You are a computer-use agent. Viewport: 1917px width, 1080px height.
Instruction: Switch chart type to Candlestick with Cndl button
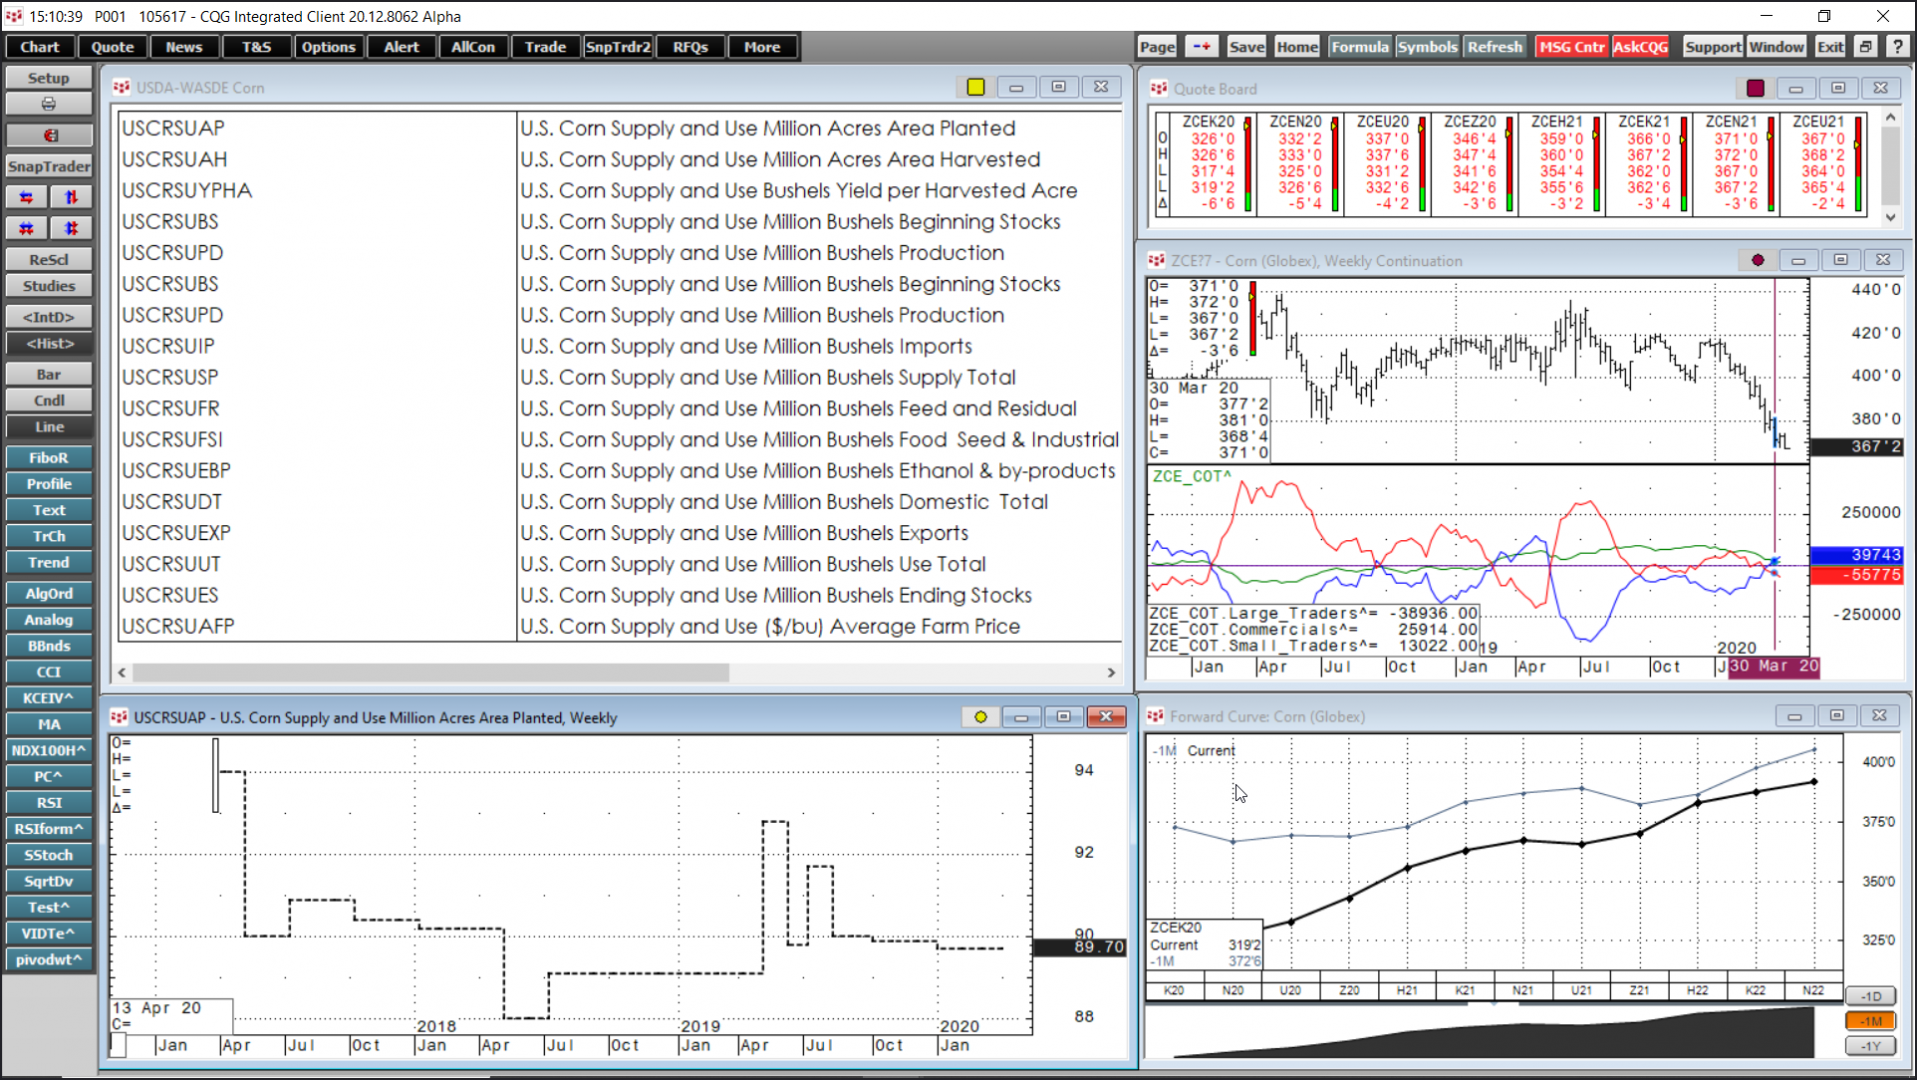click(x=47, y=399)
